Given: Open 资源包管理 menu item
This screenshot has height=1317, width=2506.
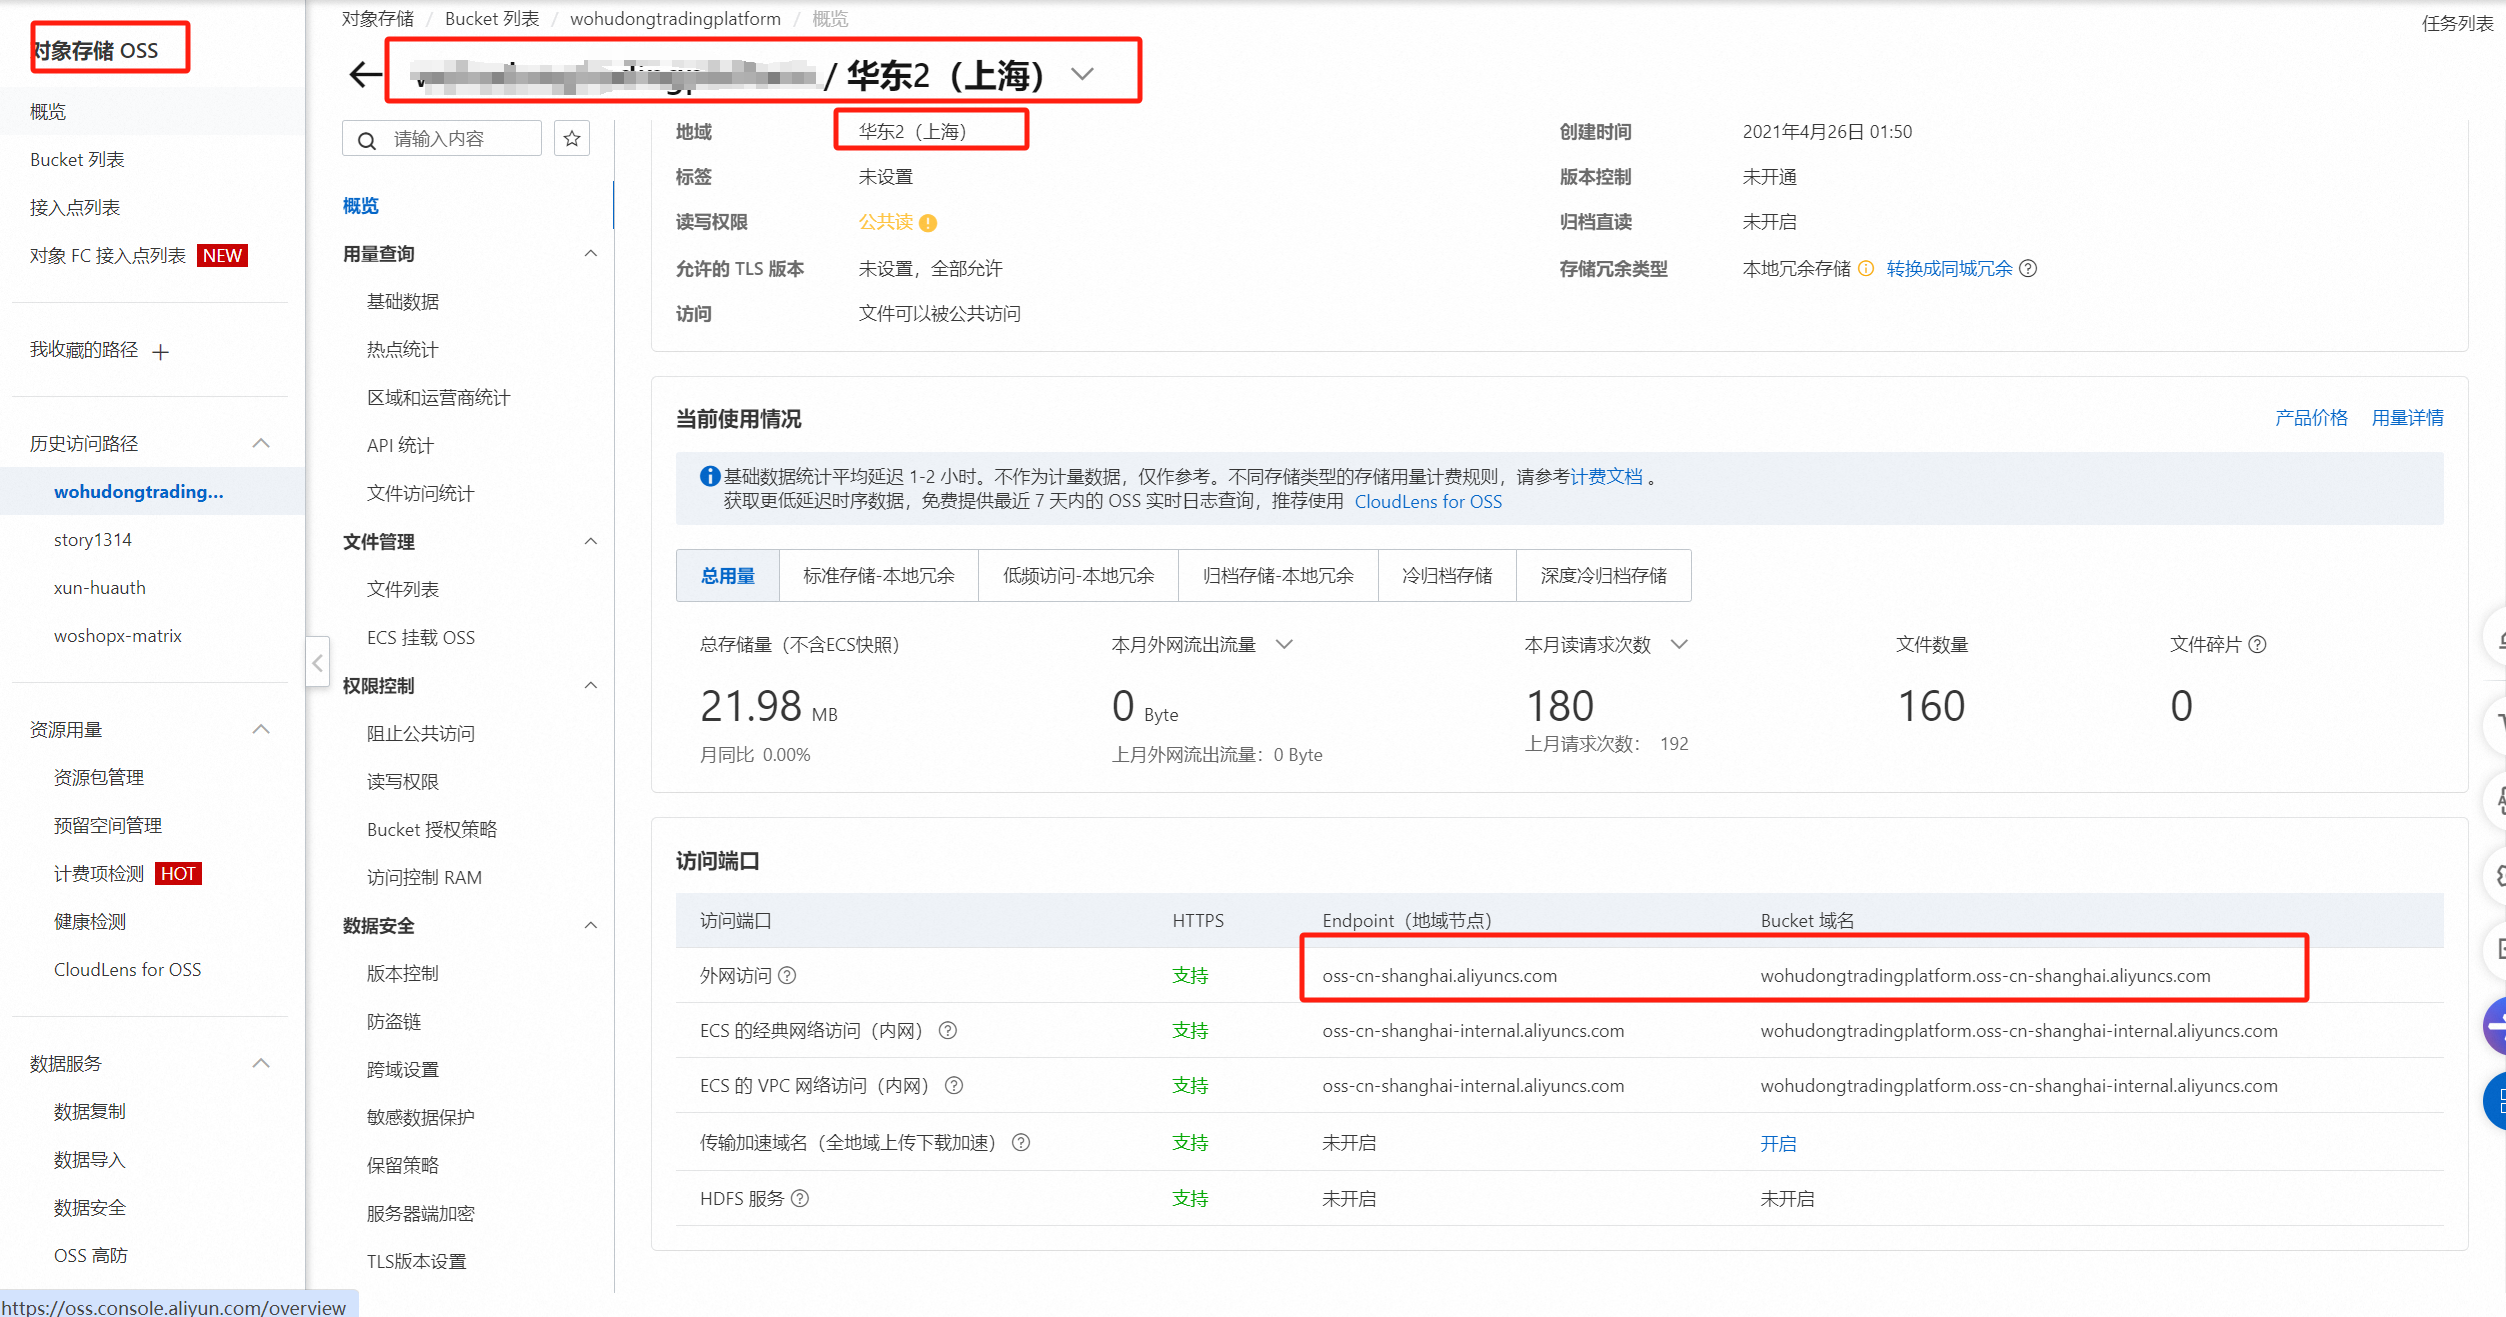Looking at the screenshot, I should (99, 778).
